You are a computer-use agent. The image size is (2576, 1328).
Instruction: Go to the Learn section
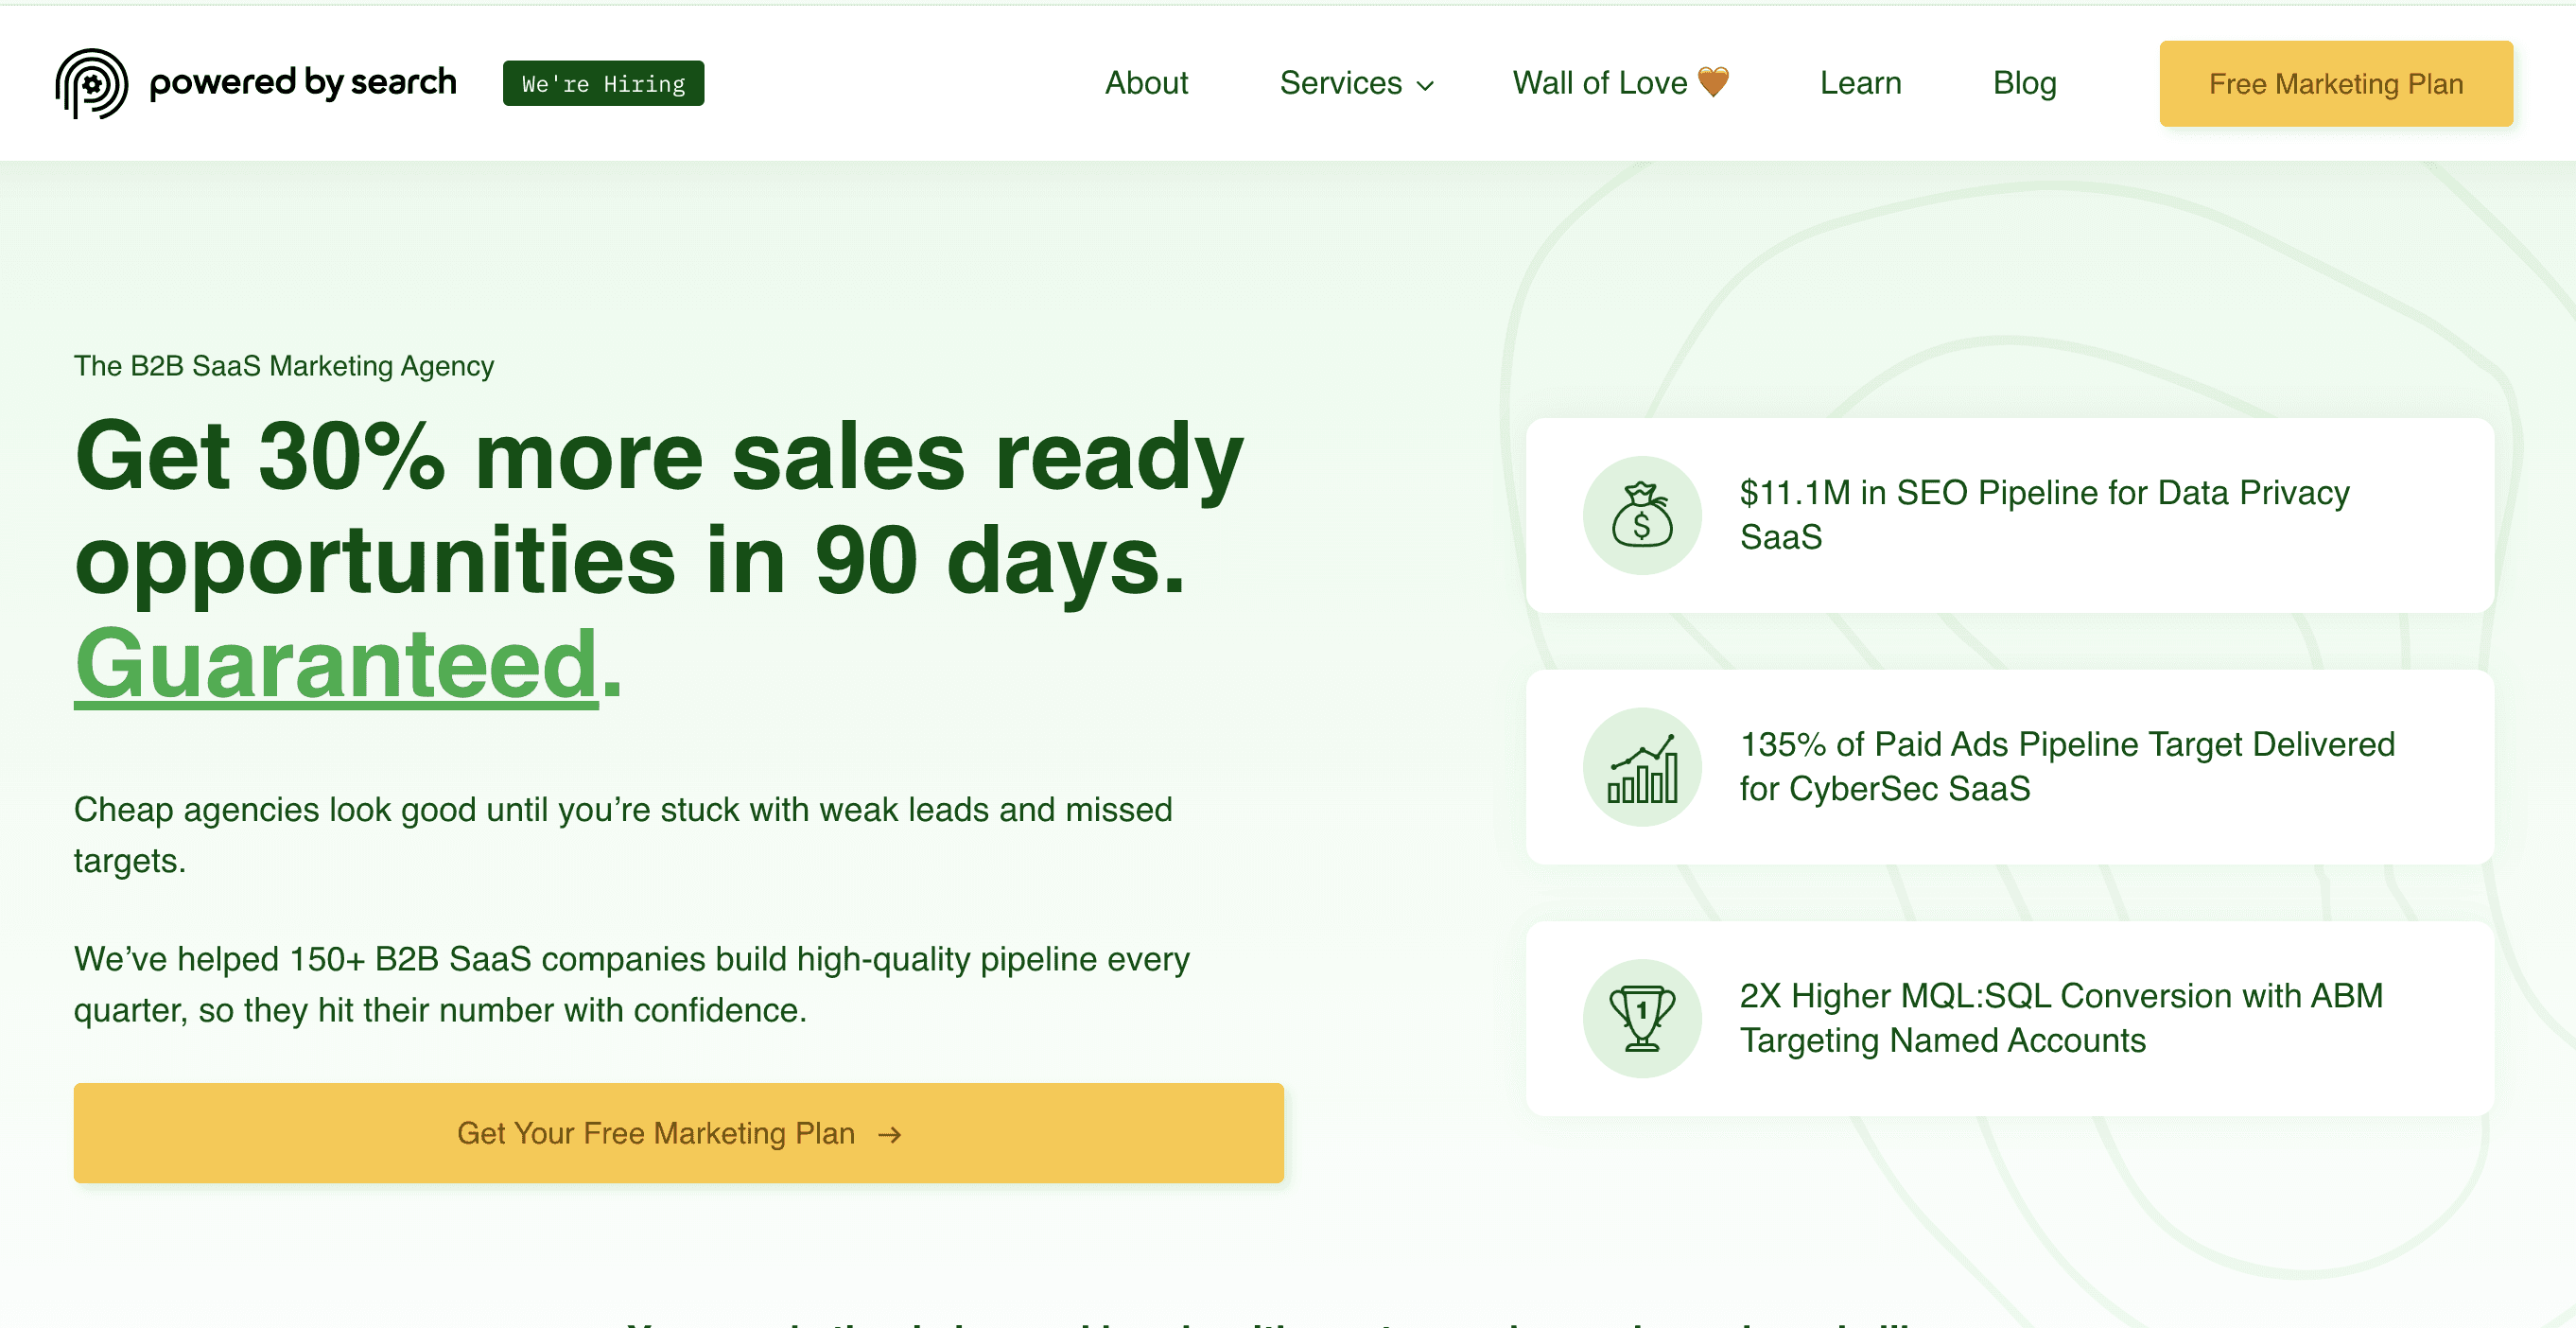point(1860,83)
